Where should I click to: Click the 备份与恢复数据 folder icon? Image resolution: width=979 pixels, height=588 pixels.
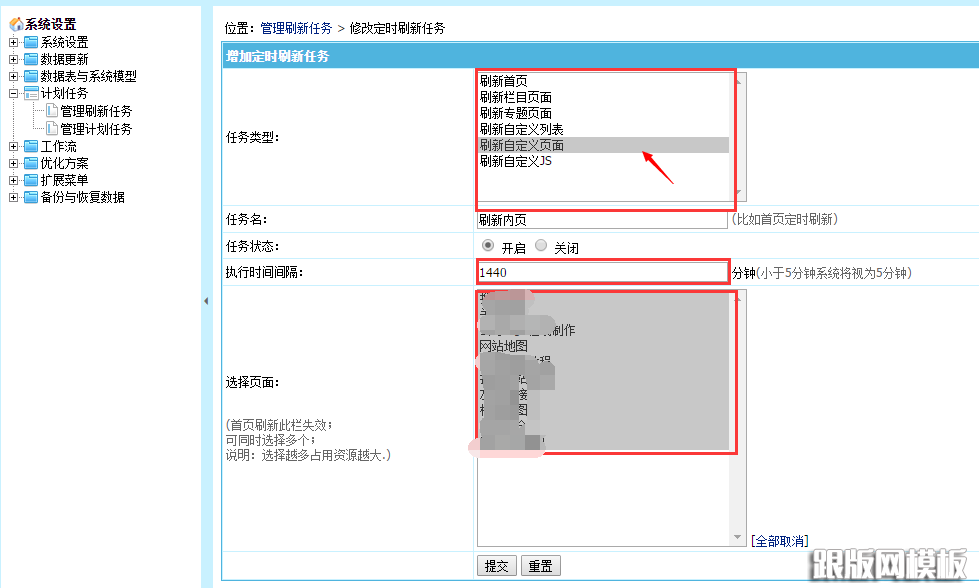coord(30,197)
